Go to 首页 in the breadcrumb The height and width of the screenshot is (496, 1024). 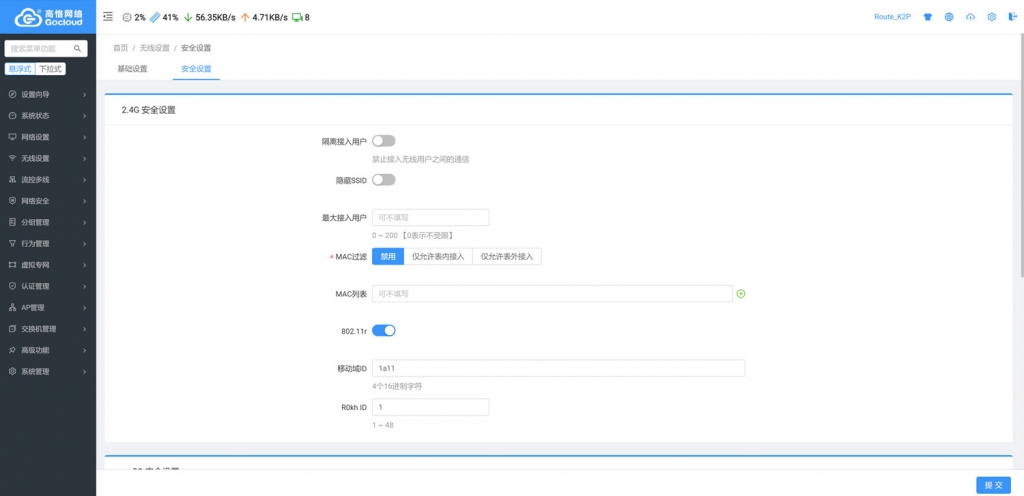121,48
